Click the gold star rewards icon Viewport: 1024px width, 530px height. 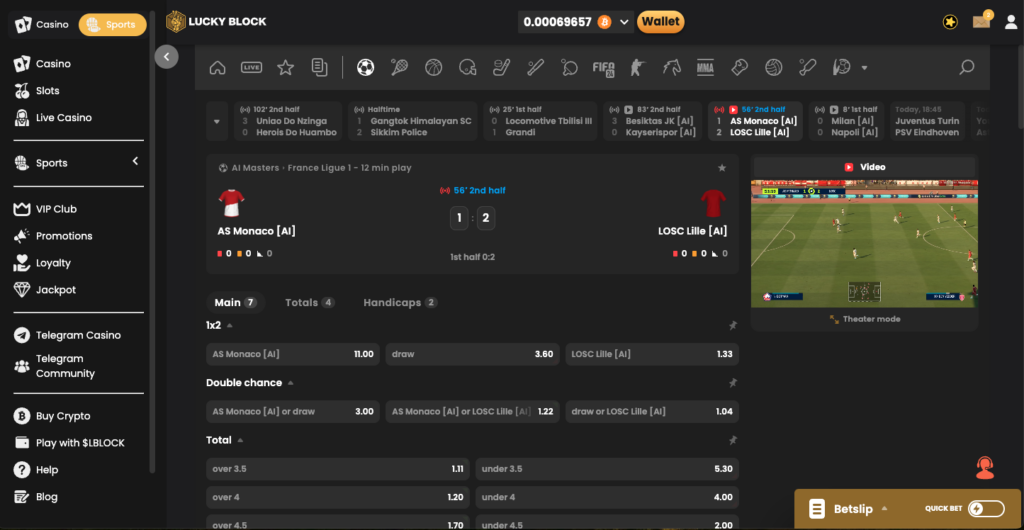coord(950,22)
